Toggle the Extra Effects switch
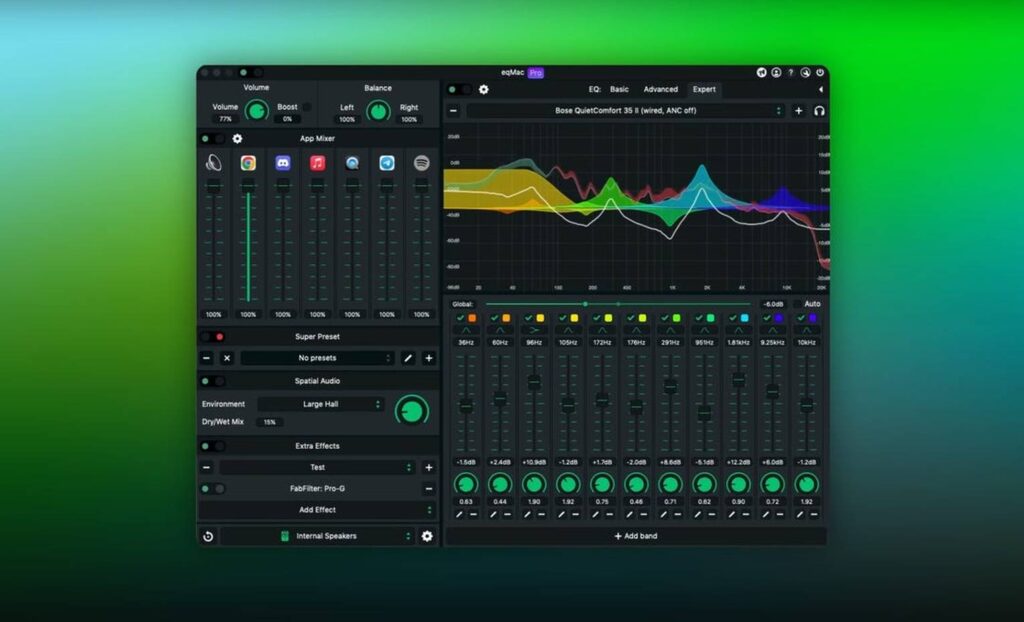This screenshot has width=1024, height=622. click(212, 446)
